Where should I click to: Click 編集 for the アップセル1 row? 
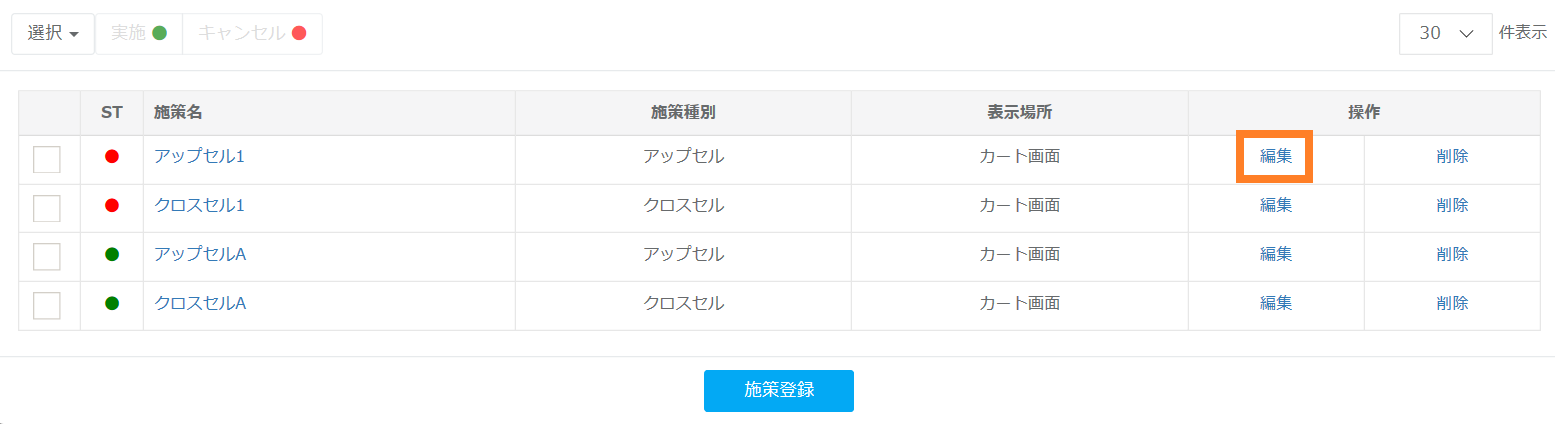(x=1275, y=156)
